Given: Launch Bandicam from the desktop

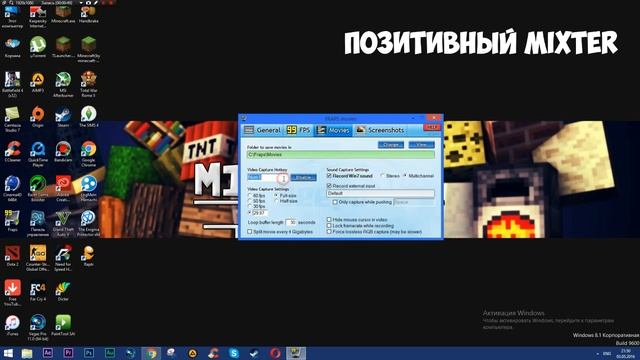Looking at the screenshot, I should coord(63,152).
